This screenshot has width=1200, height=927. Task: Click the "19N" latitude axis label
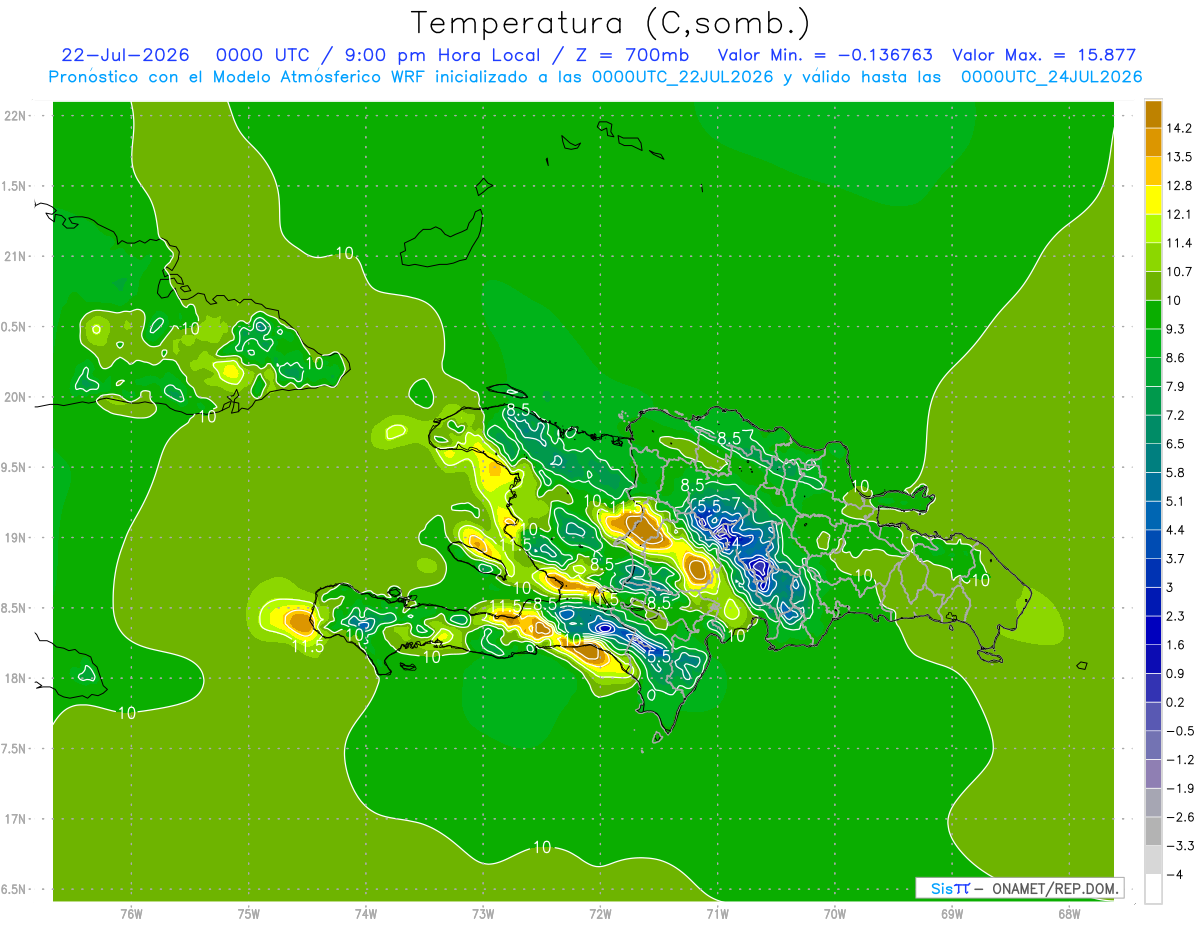click(x=14, y=538)
